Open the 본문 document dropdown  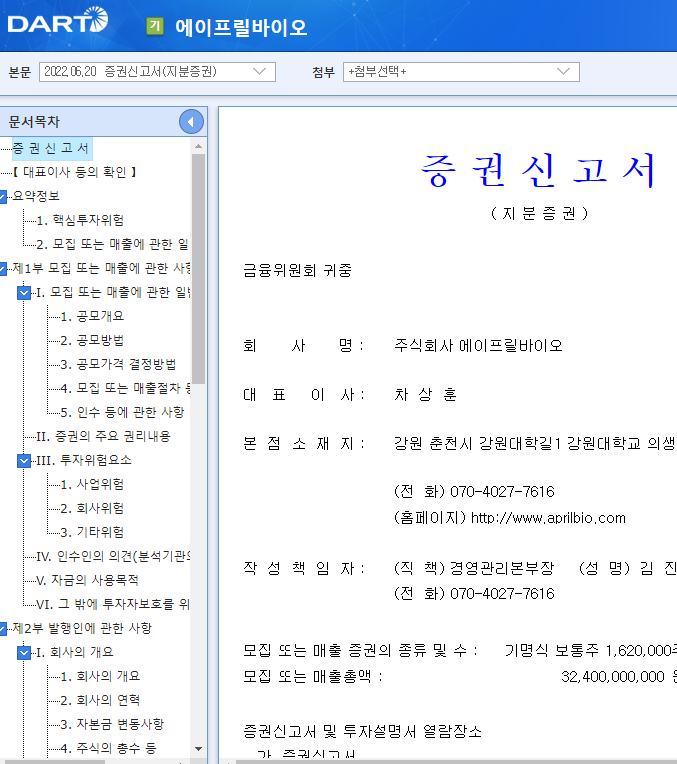(x=157, y=72)
